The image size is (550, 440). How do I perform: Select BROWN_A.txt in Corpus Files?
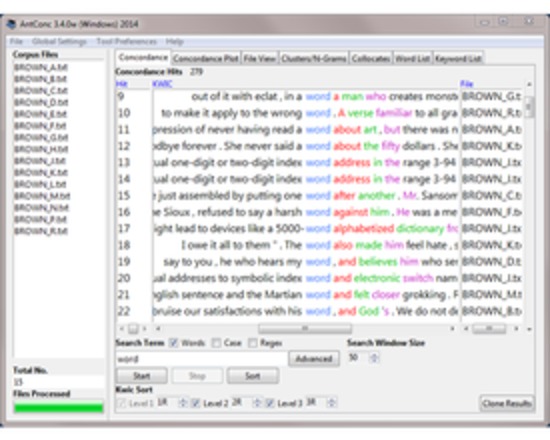click(41, 67)
